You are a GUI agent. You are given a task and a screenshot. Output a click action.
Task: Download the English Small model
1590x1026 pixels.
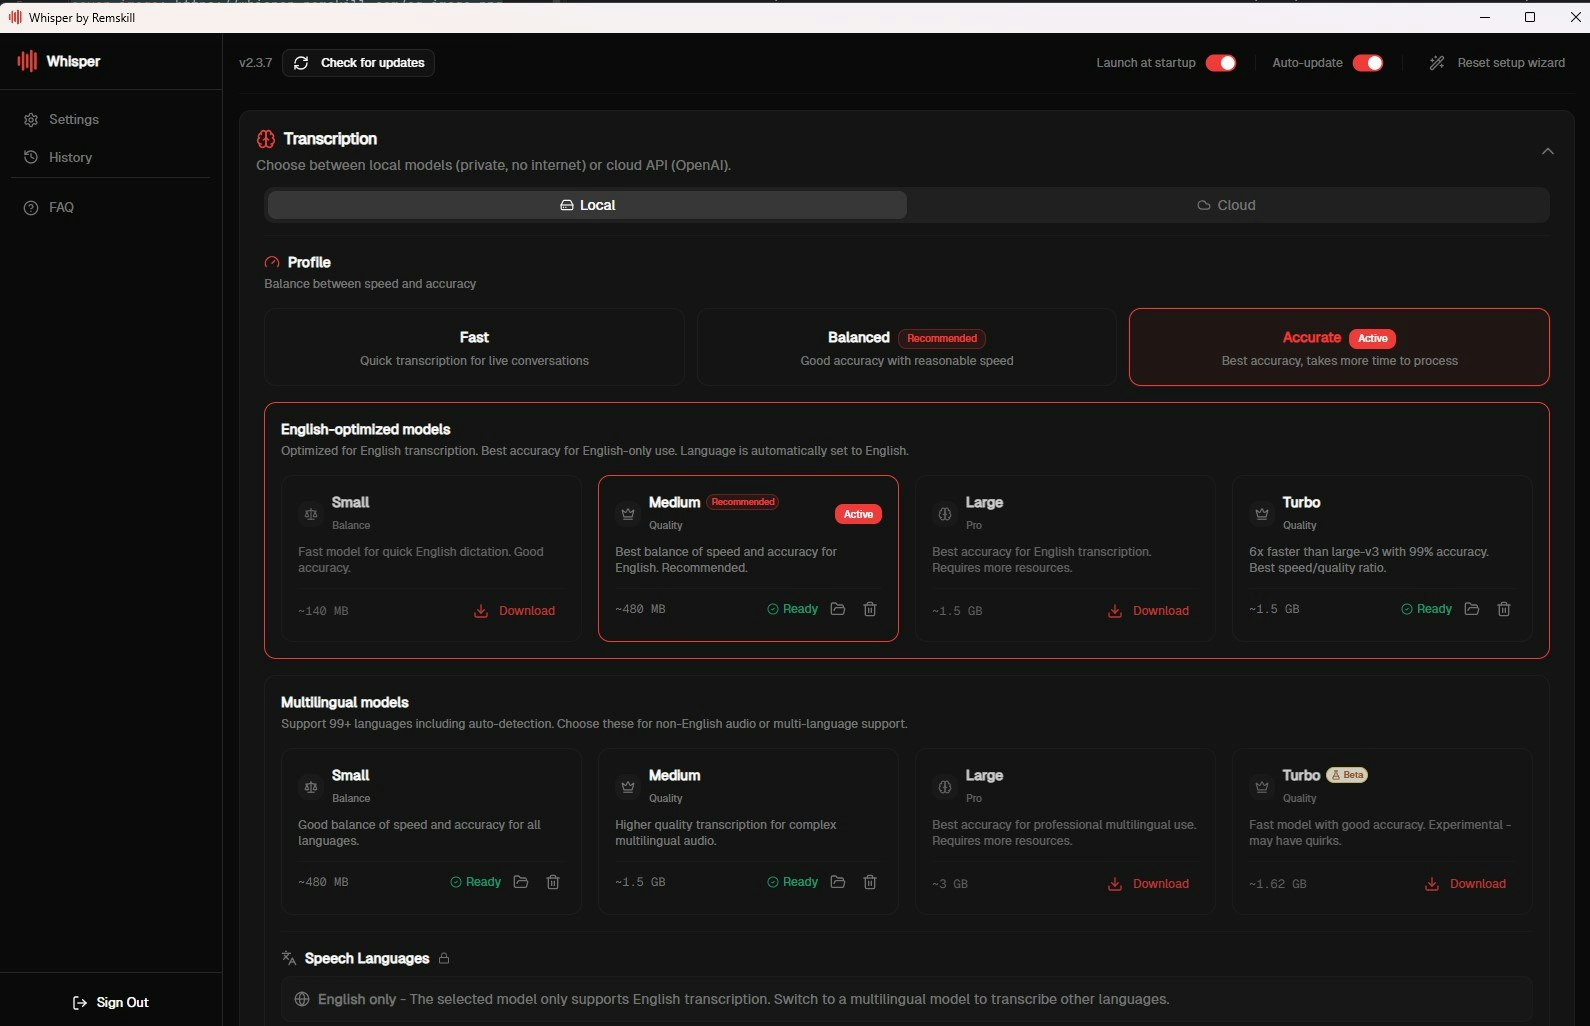514,611
